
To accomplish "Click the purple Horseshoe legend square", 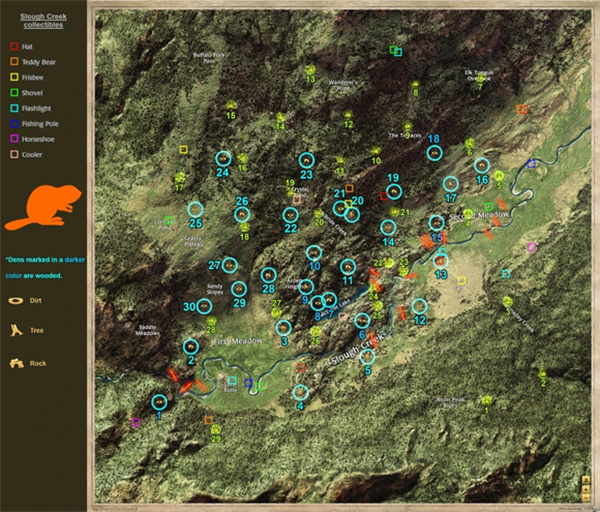I will pos(11,139).
